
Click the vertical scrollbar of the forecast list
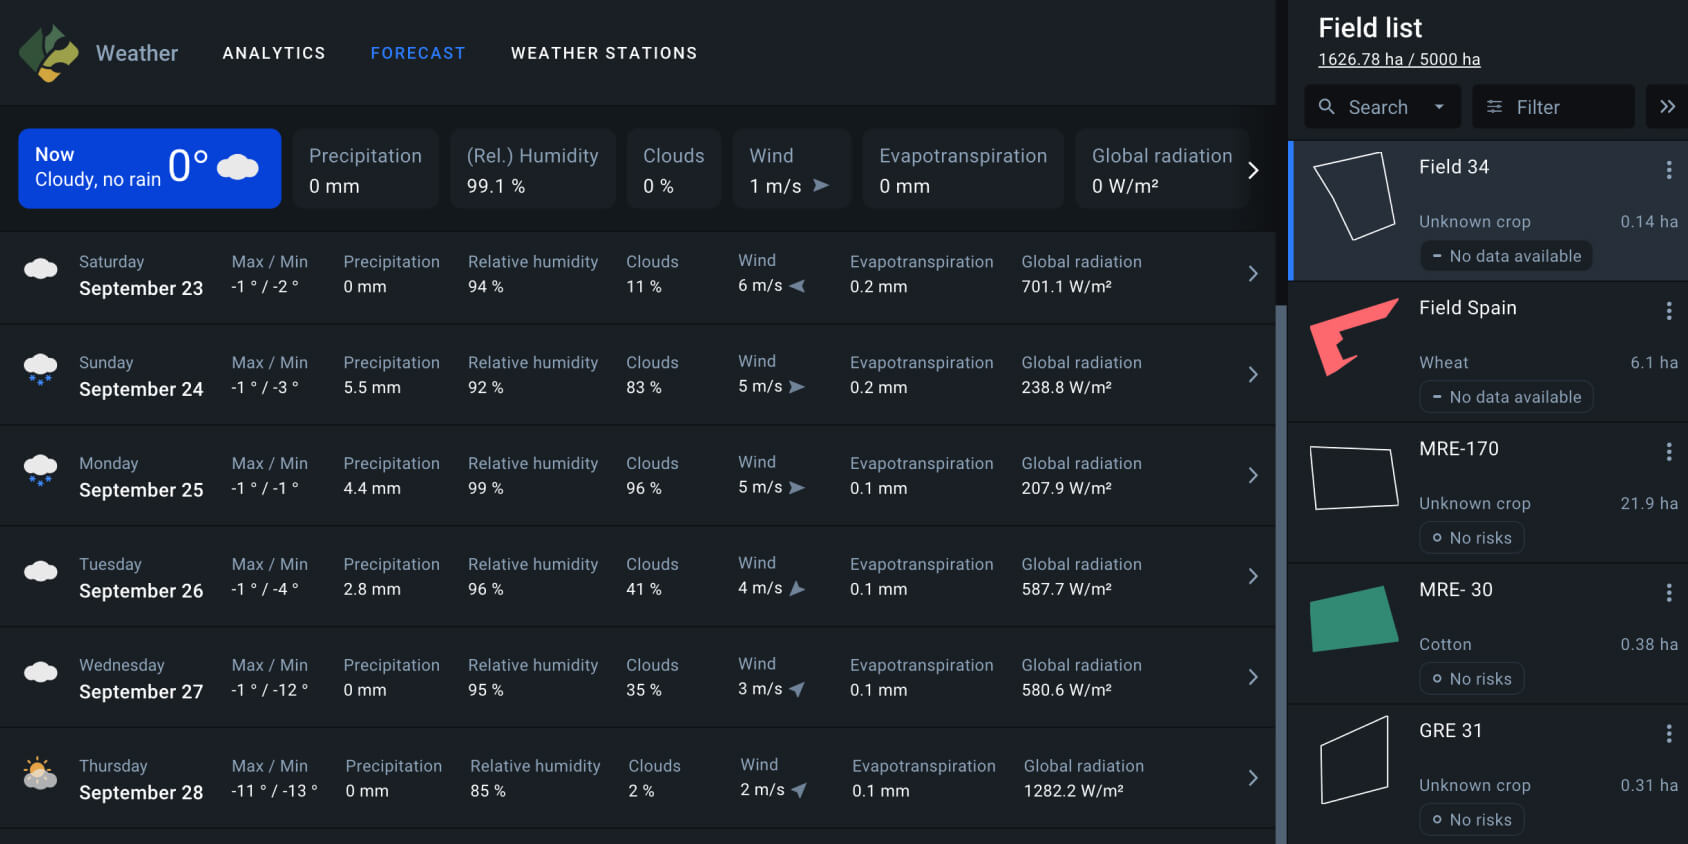1281,570
